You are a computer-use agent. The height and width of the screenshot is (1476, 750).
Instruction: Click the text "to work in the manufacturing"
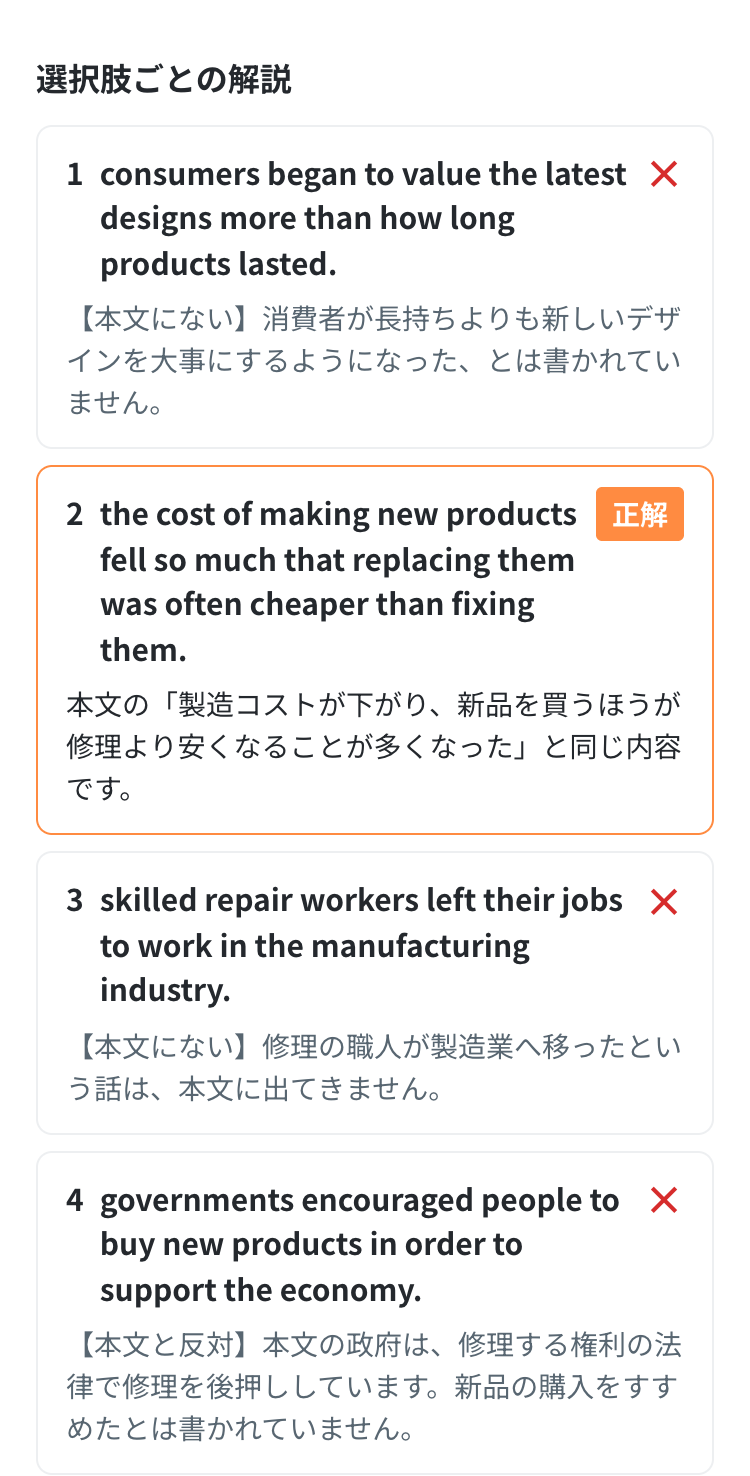(315, 946)
